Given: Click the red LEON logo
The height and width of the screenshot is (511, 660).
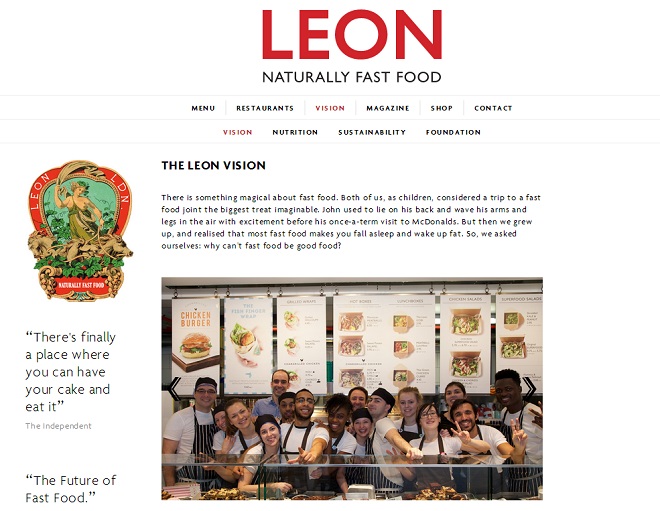Looking at the screenshot, I should (352, 35).
